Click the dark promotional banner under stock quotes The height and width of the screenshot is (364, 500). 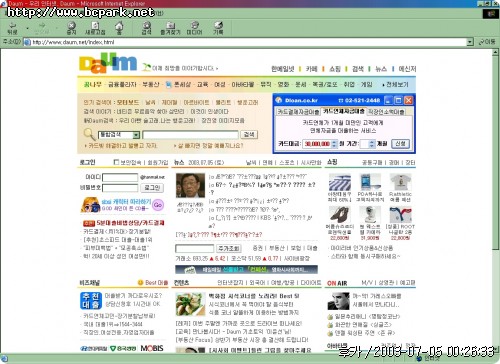pyautogui.click(x=246, y=269)
